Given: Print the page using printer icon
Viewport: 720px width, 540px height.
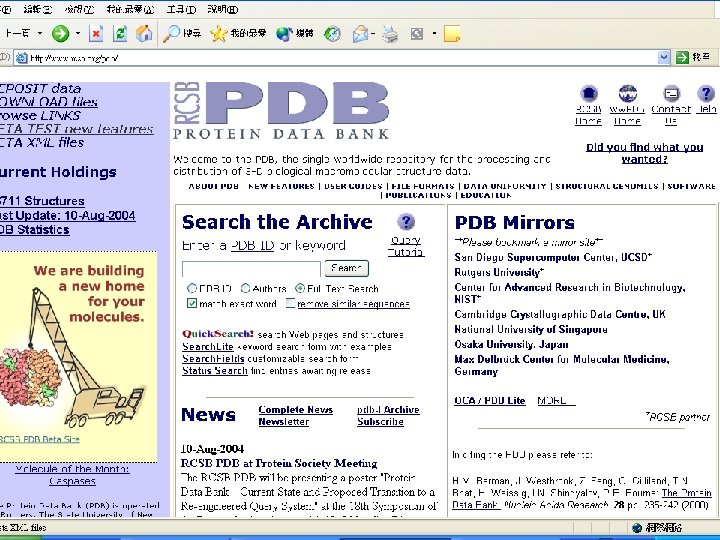Looking at the screenshot, I should pyautogui.click(x=390, y=34).
